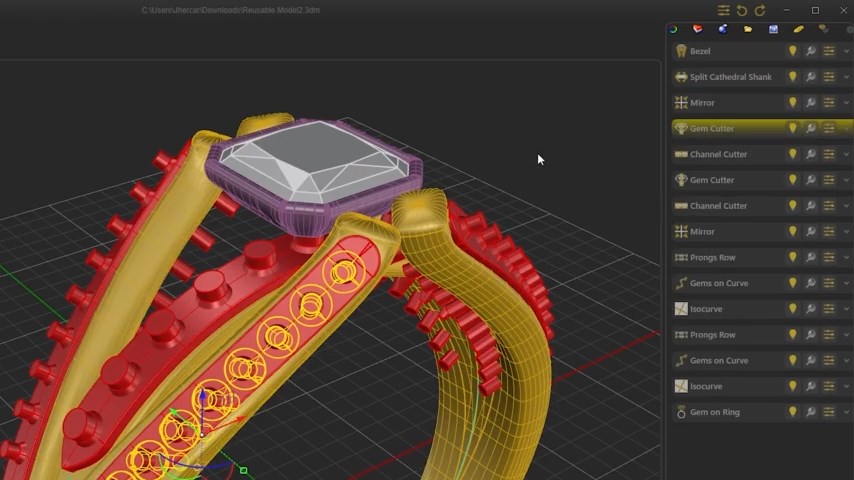This screenshot has height=480, width=854.
Task: Open sliders icon on Isocurve row above Gem on Ring
Action: (829, 386)
